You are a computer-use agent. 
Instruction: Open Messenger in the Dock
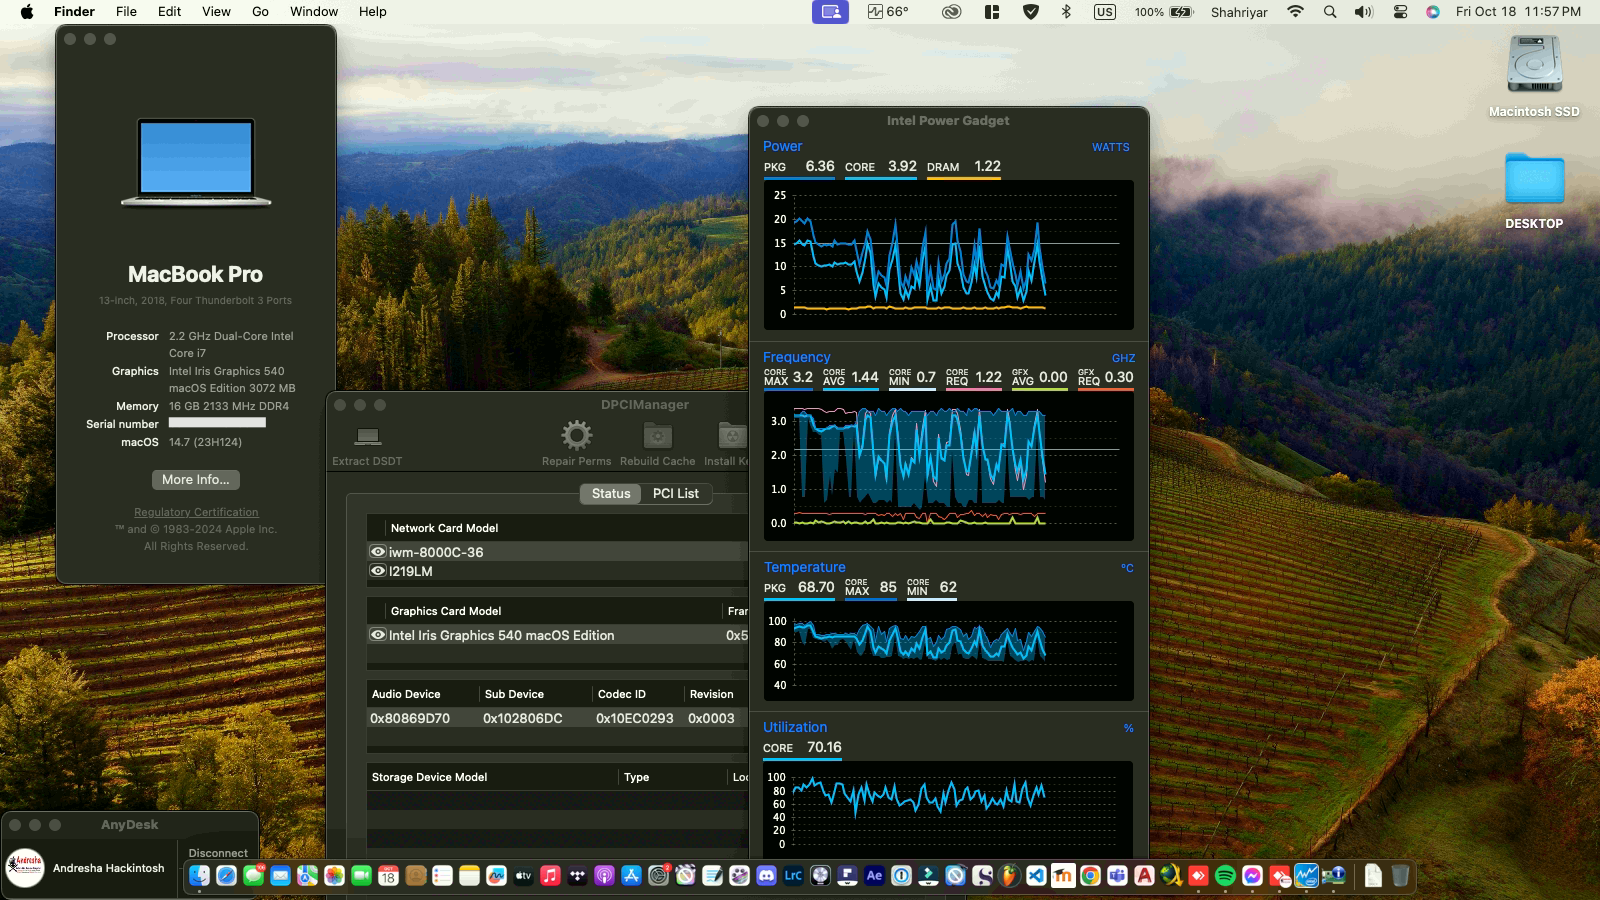tap(1252, 875)
